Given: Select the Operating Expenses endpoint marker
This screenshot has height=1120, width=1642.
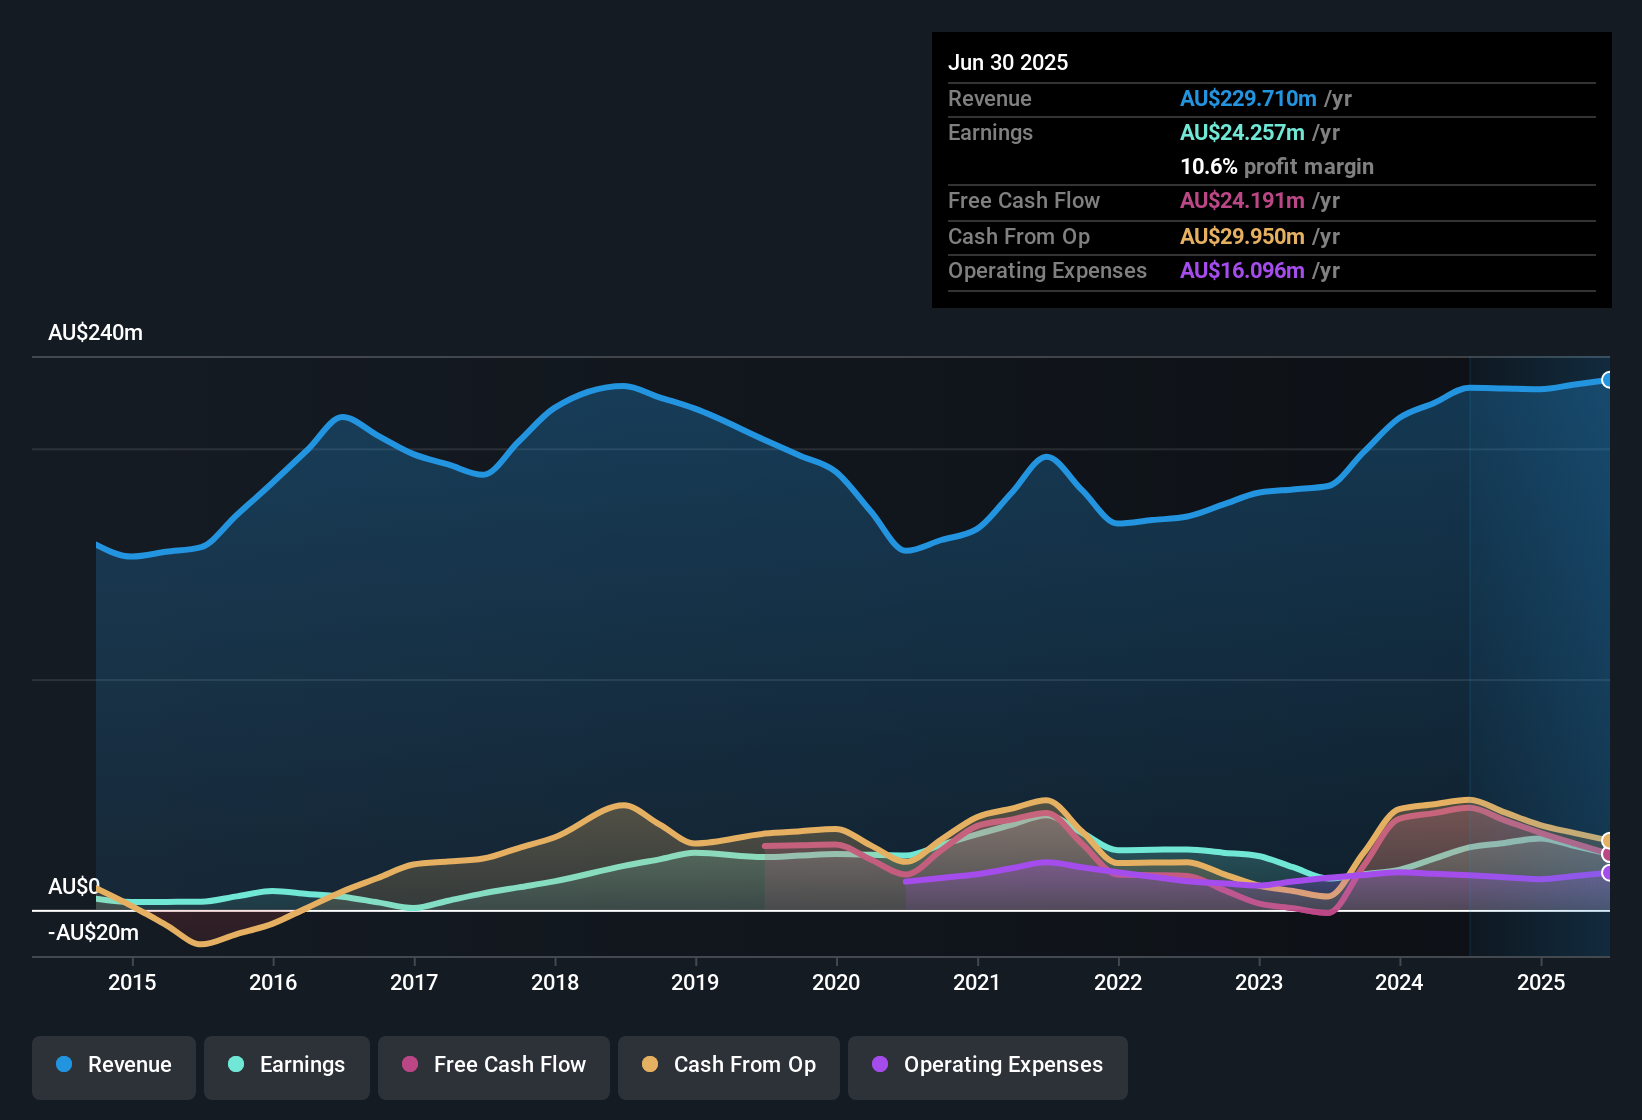Looking at the screenshot, I should [1608, 873].
